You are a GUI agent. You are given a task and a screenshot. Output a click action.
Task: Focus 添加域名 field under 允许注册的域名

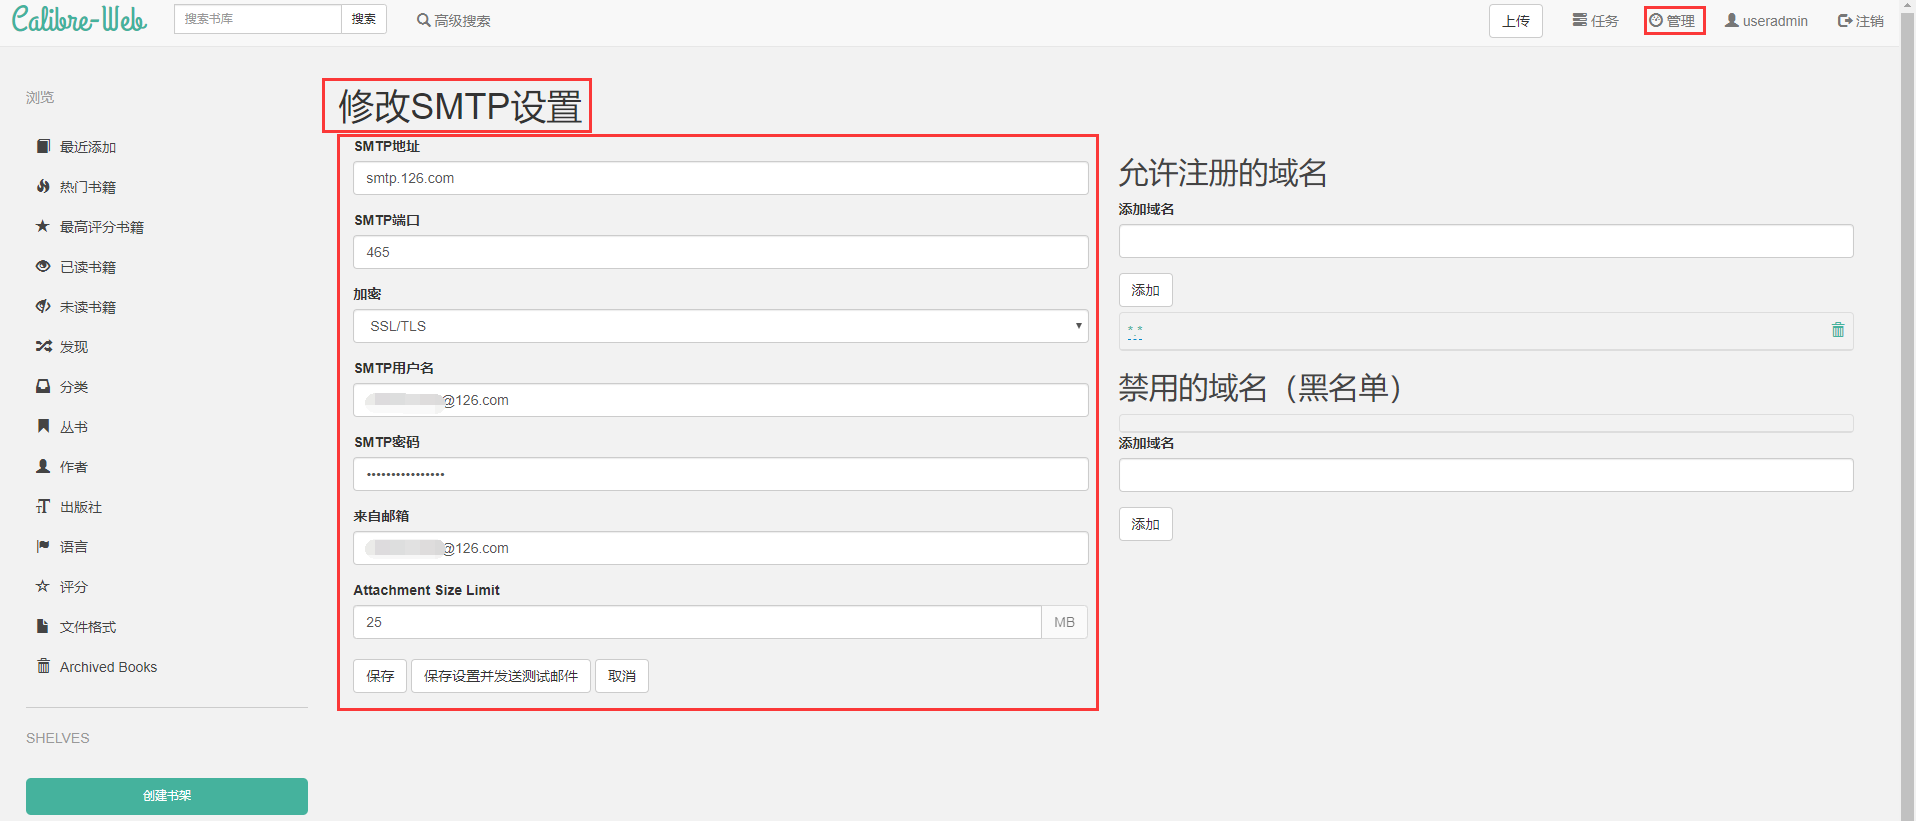1486,241
